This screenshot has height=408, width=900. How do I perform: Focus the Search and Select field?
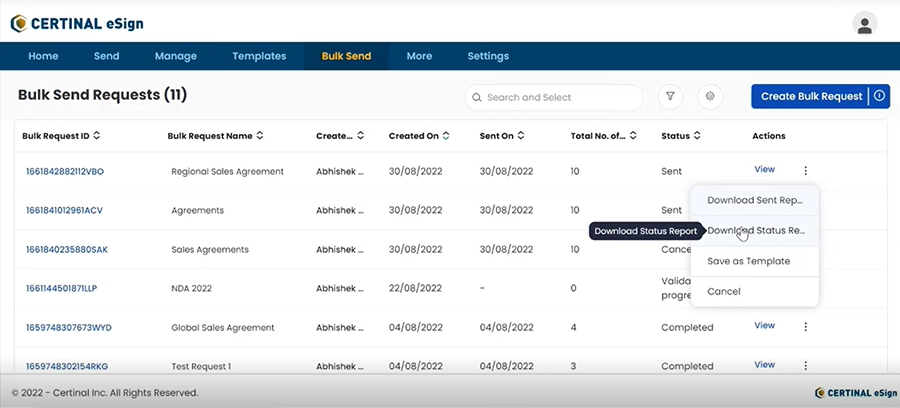(553, 98)
